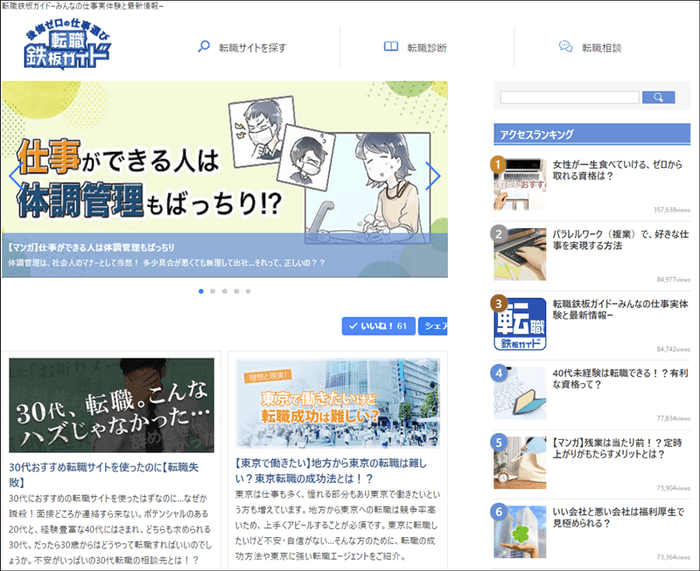Open 転職サイトを探す menu item
Viewport: 700px width, 571px height.
pos(252,48)
